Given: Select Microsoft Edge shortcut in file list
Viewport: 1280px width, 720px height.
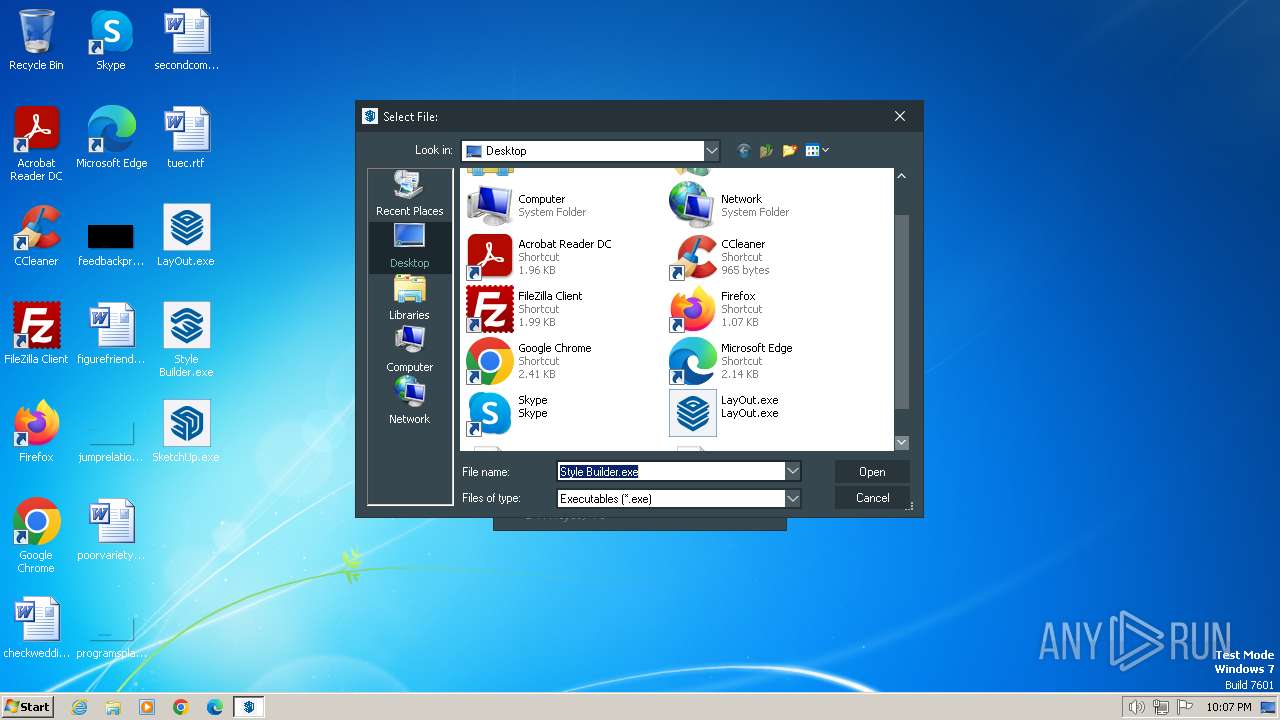Looking at the screenshot, I should [x=767, y=361].
